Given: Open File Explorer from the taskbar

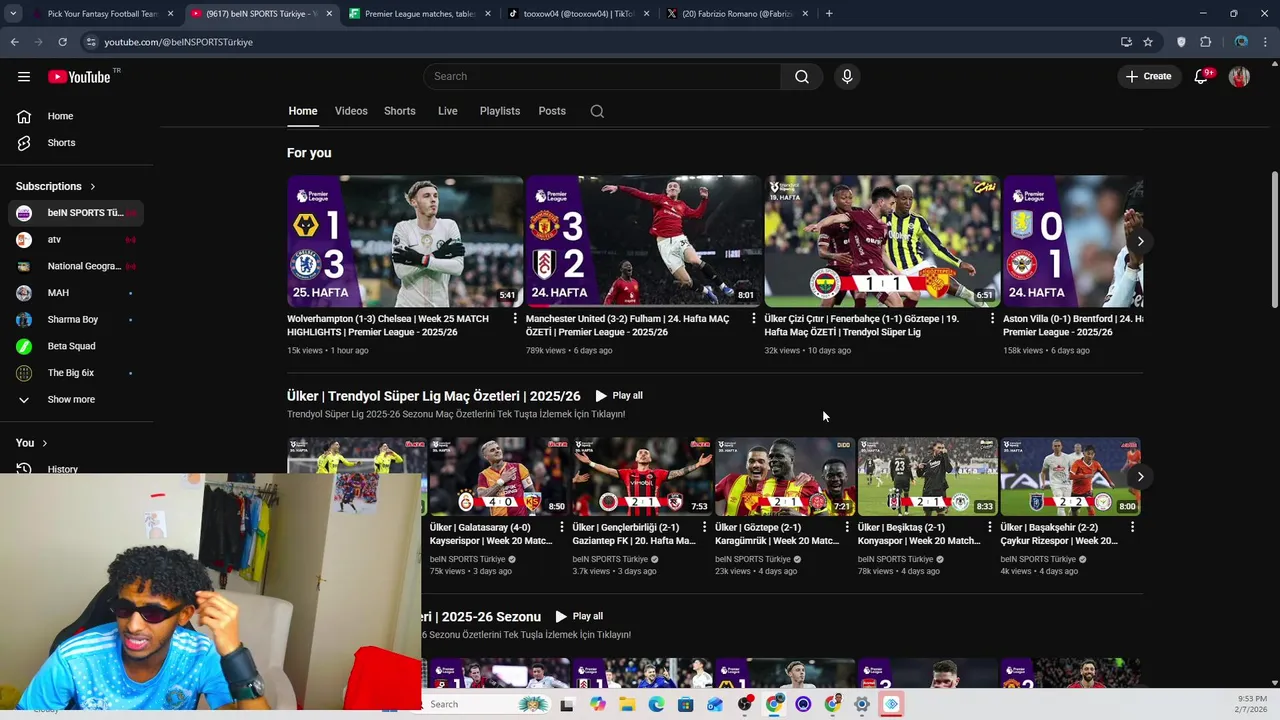Looking at the screenshot, I should pyautogui.click(x=627, y=704).
